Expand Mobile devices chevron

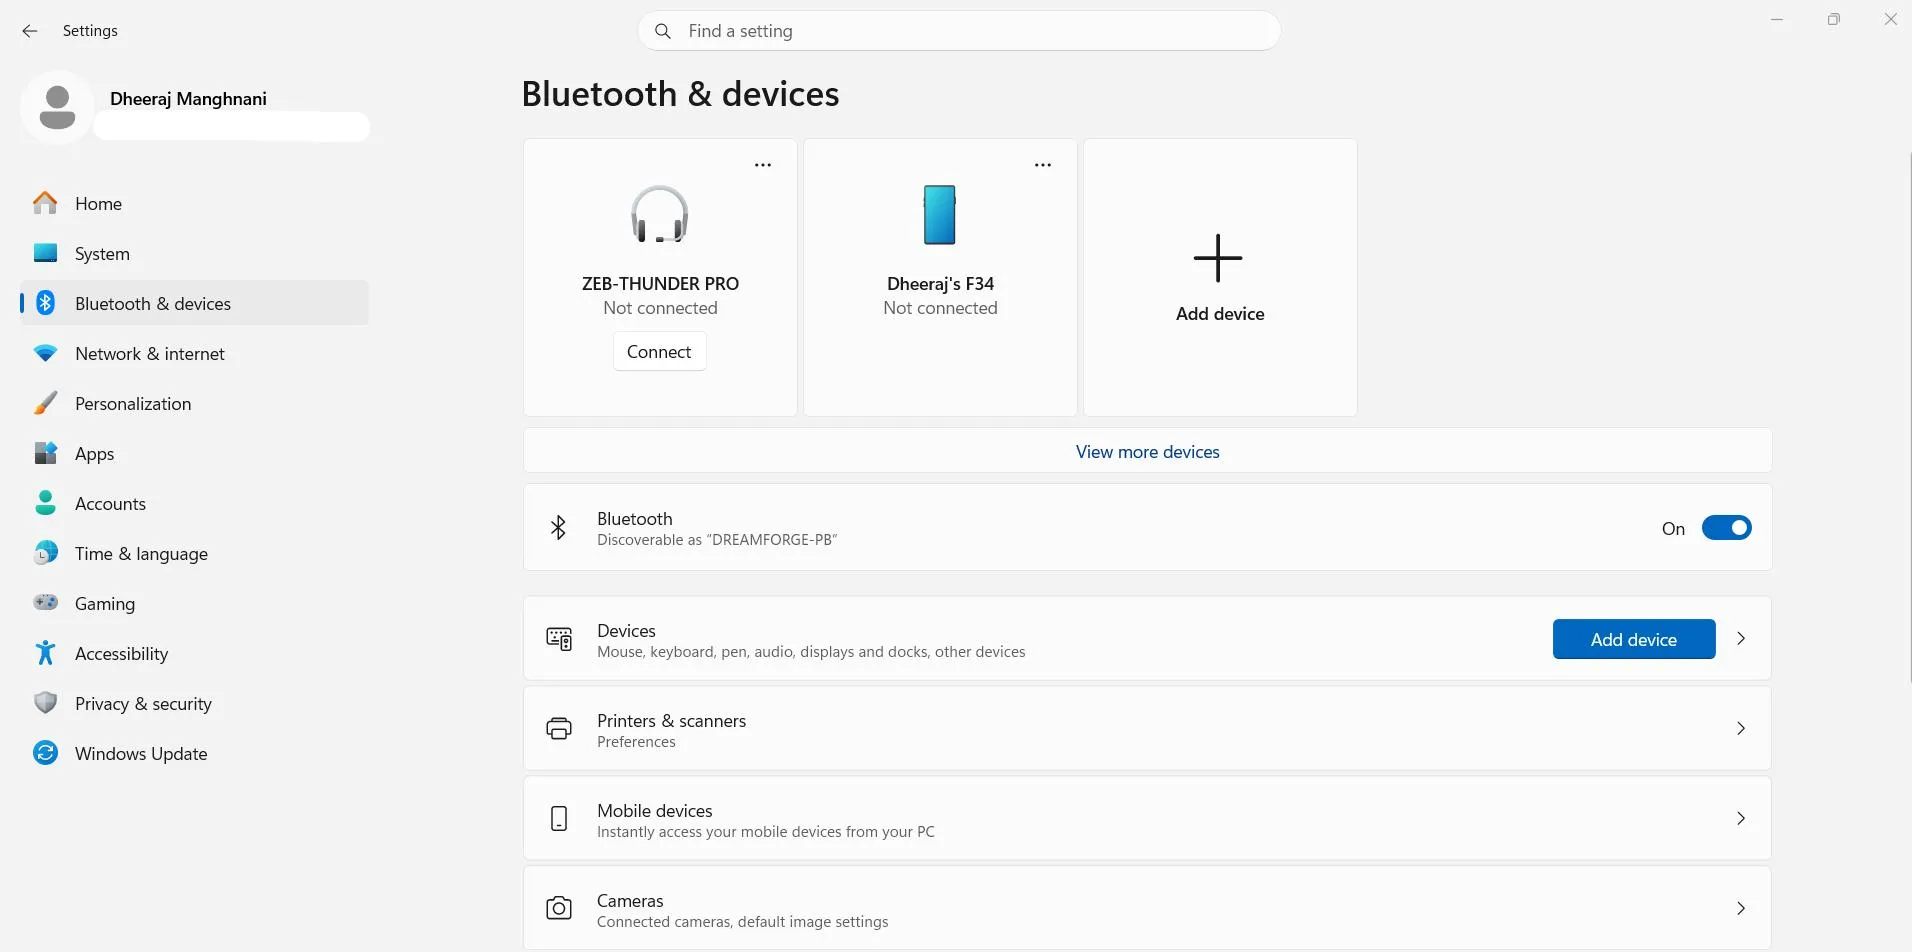[1741, 818]
